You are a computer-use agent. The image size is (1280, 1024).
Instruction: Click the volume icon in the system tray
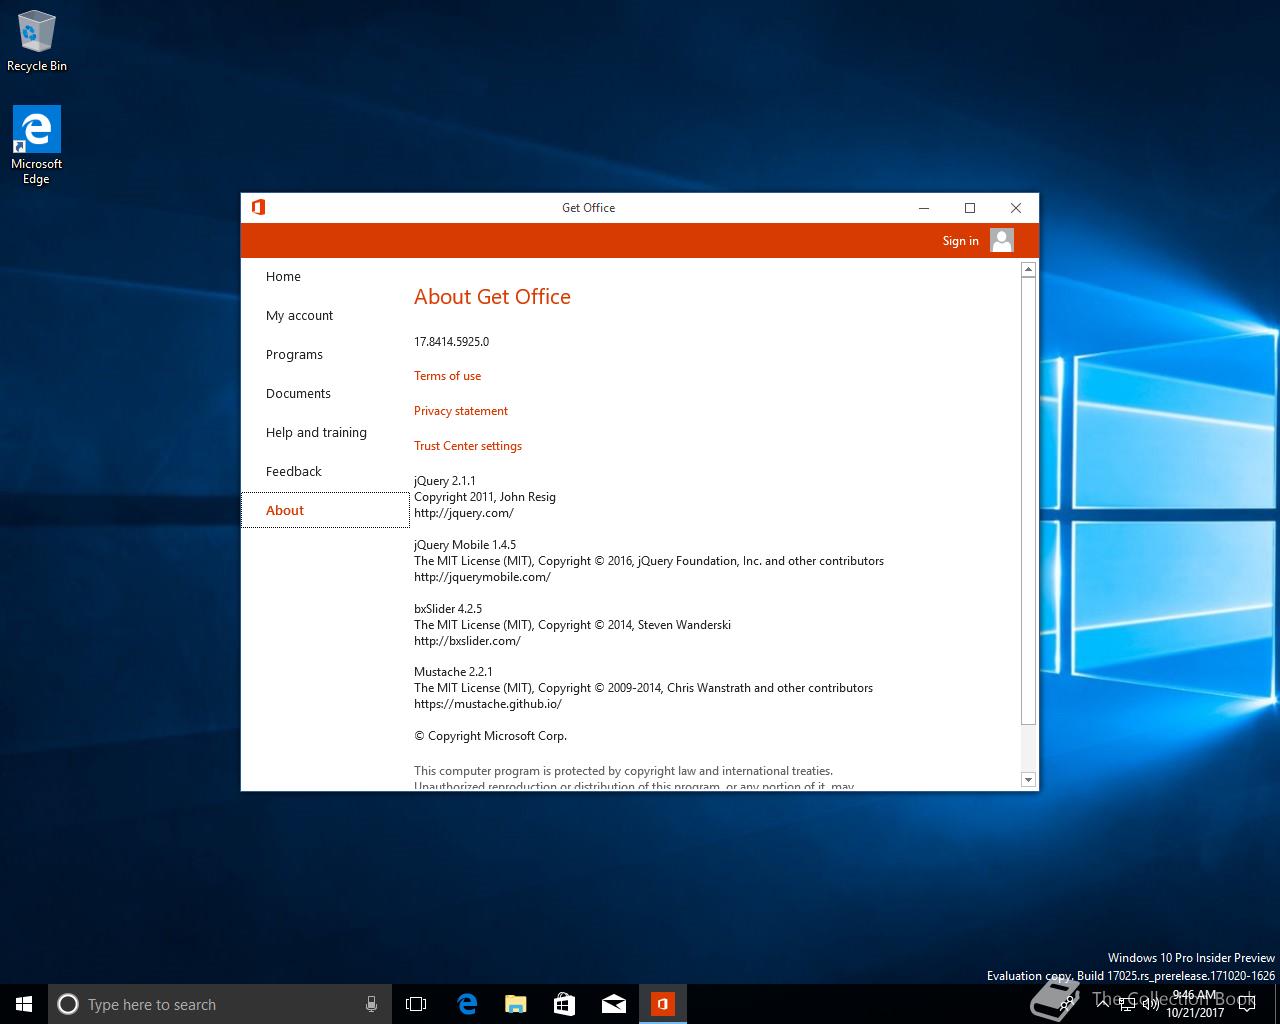pos(1151,1004)
